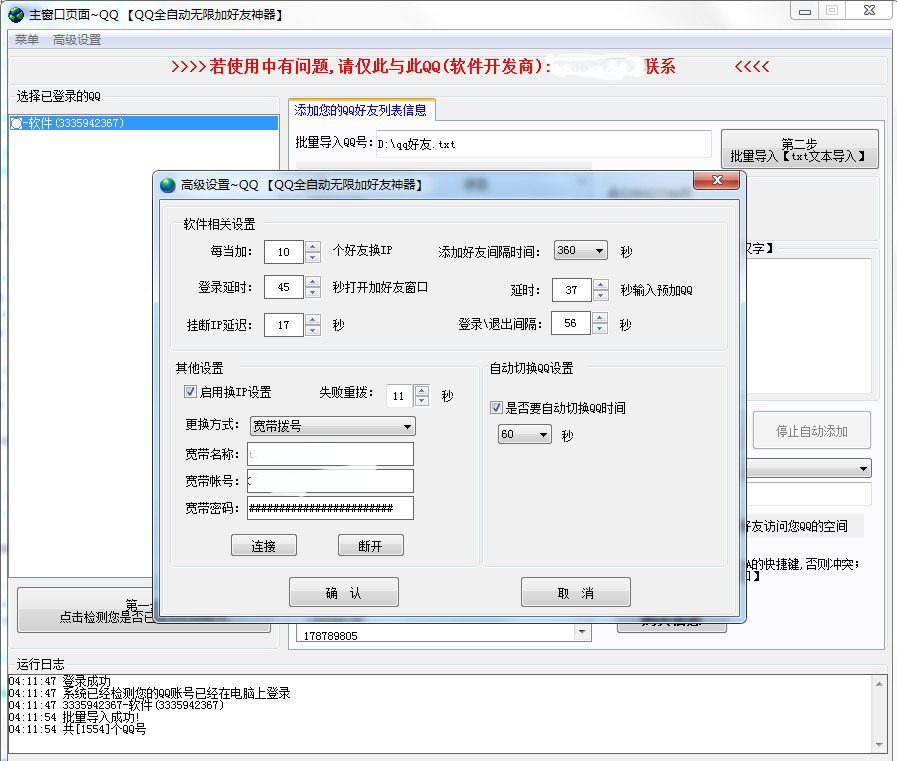Confirm settings with the 确认 button

coord(344,592)
